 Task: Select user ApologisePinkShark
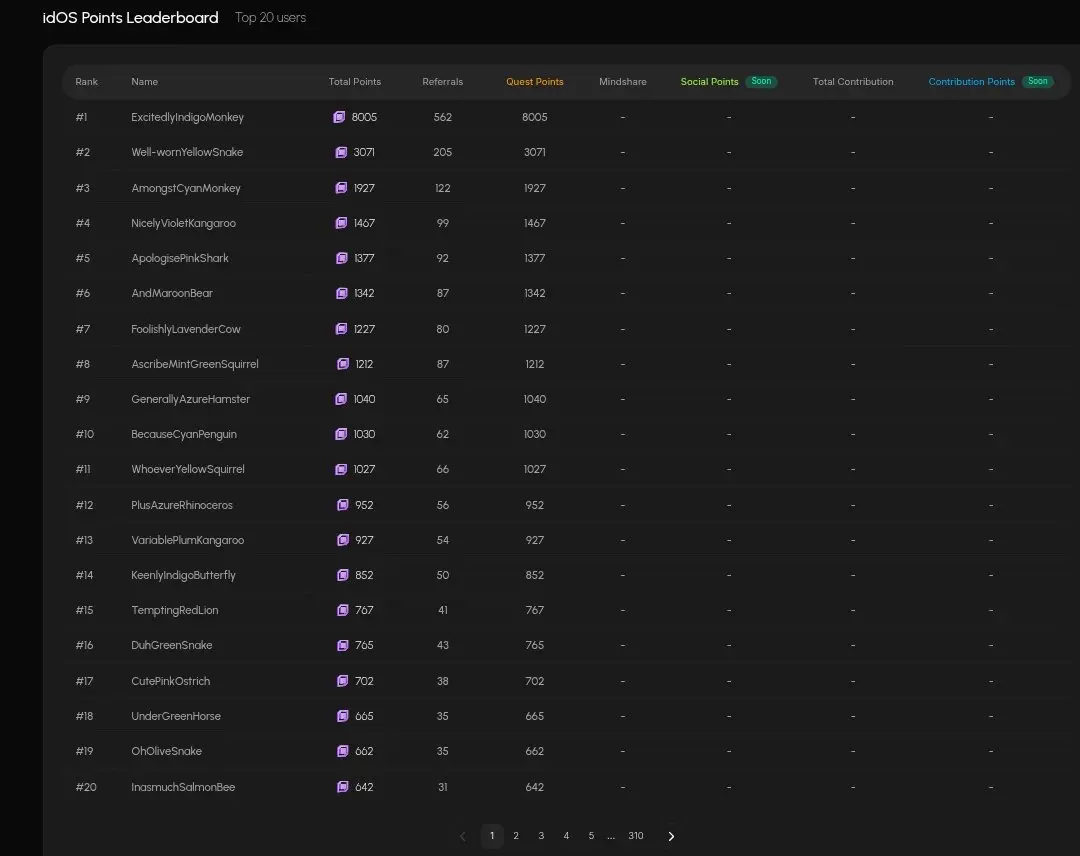(180, 258)
